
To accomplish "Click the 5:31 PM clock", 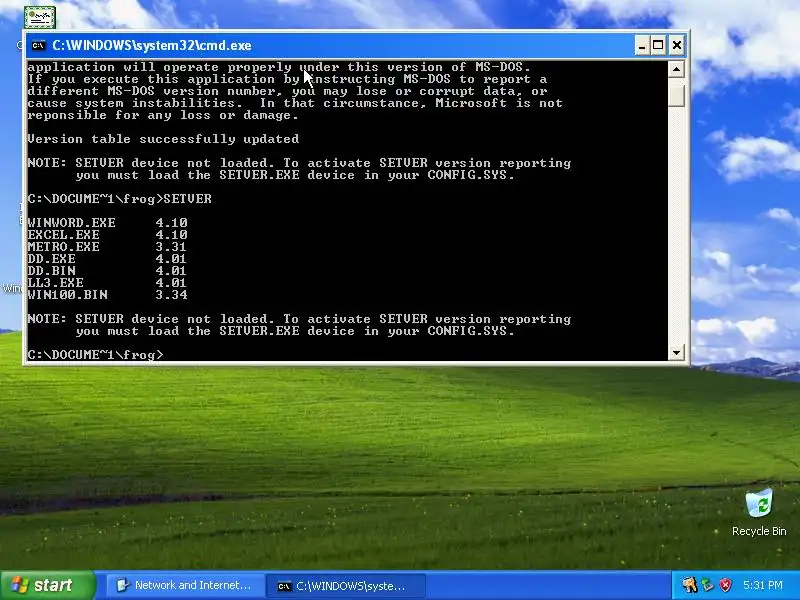I will pyautogui.click(x=763, y=585).
